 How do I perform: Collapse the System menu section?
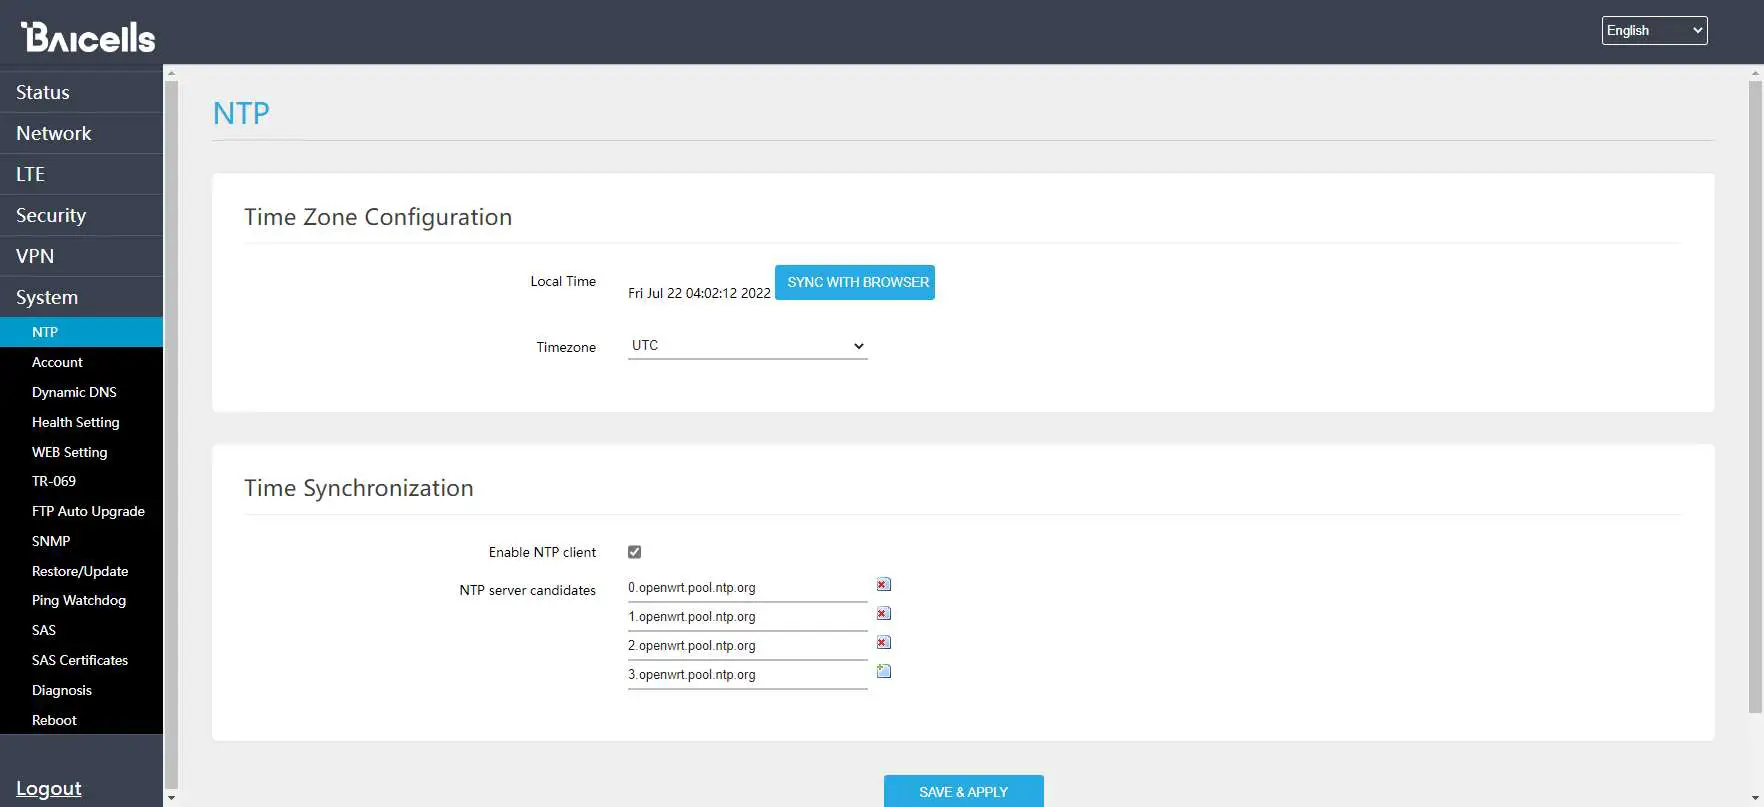pos(81,297)
